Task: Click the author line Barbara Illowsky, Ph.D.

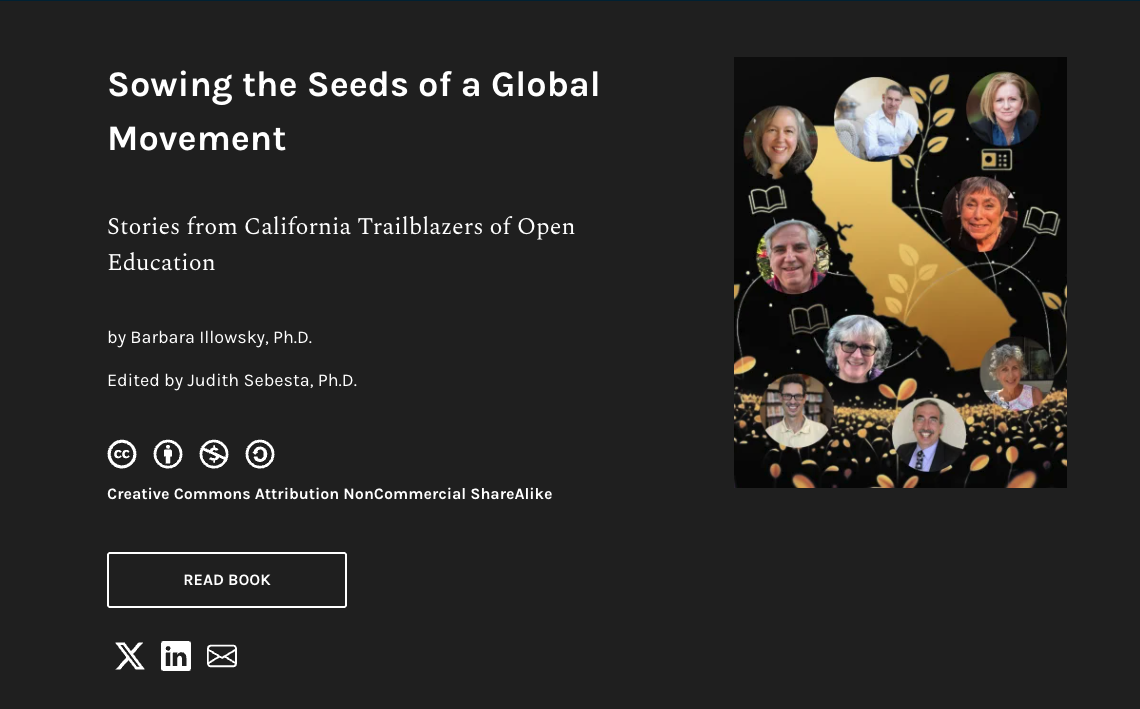Action: tap(210, 338)
